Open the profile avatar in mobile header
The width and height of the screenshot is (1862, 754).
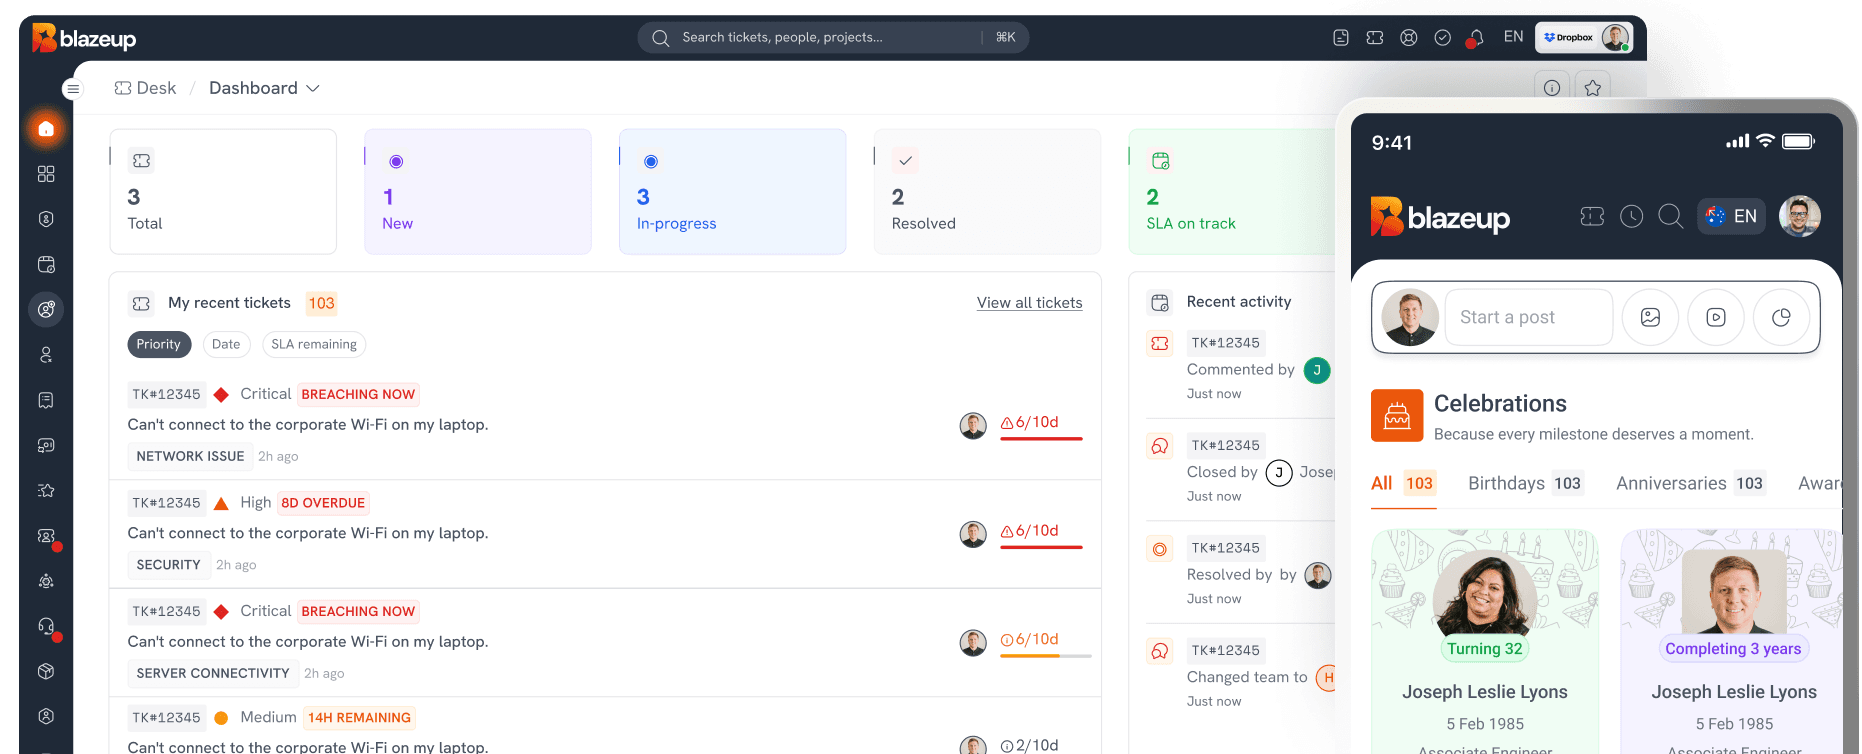[x=1800, y=216]
